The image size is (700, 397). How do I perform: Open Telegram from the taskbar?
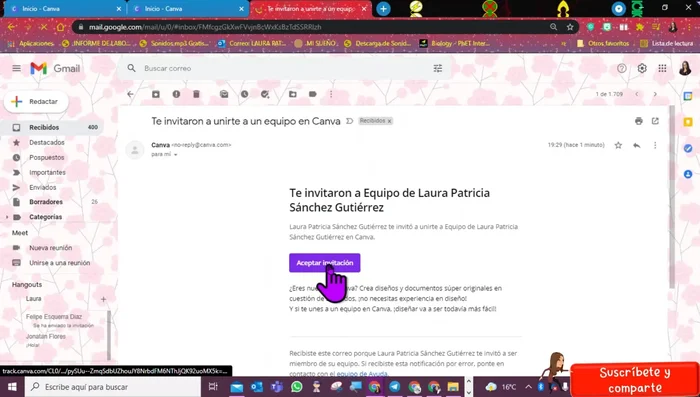coord(395,387)
